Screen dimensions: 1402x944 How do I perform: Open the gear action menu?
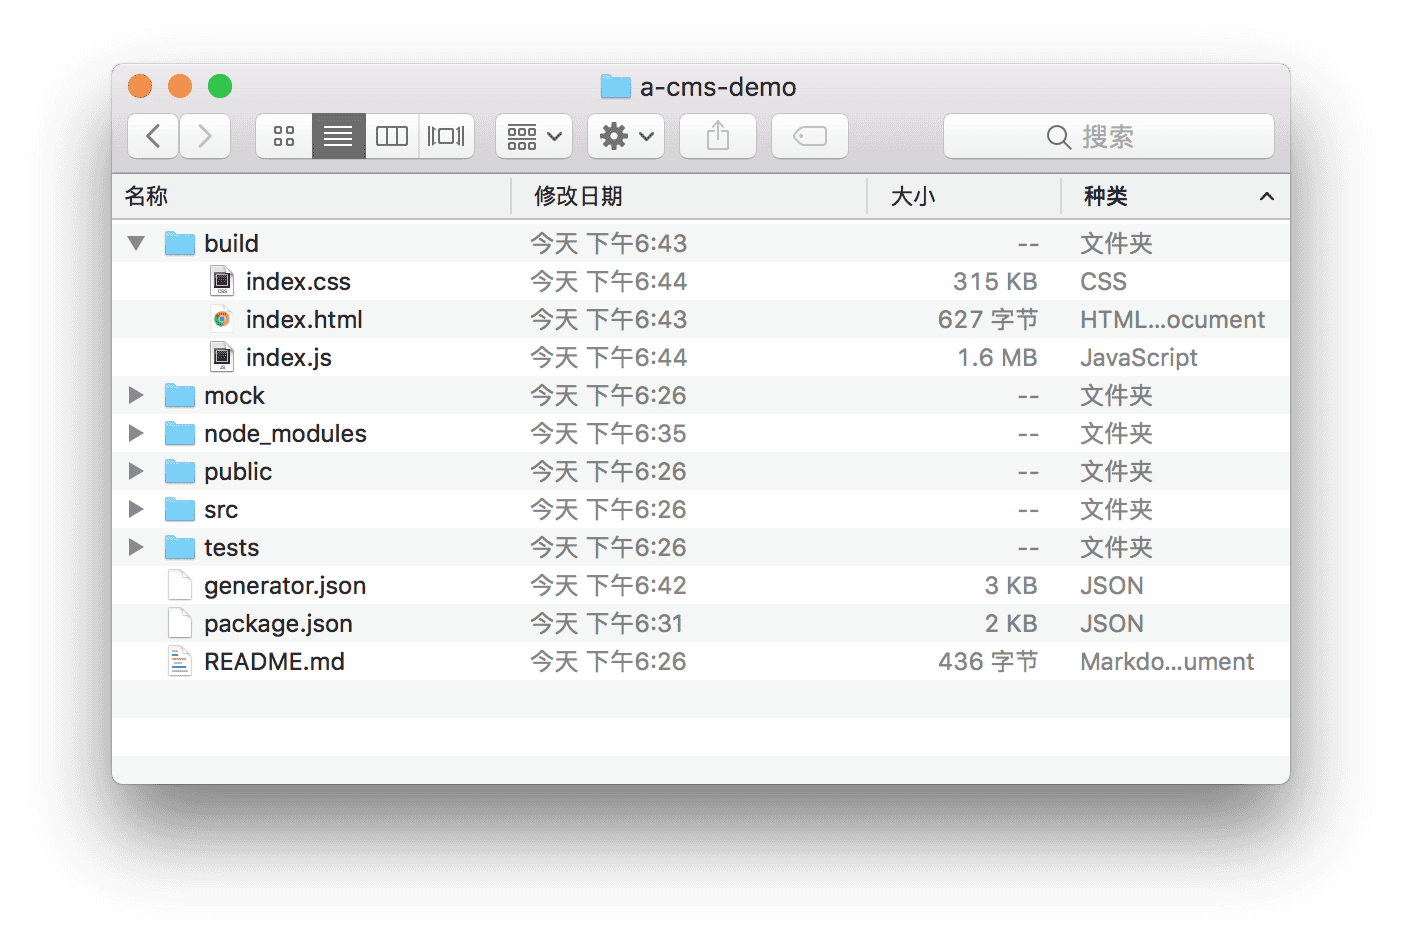626,136
